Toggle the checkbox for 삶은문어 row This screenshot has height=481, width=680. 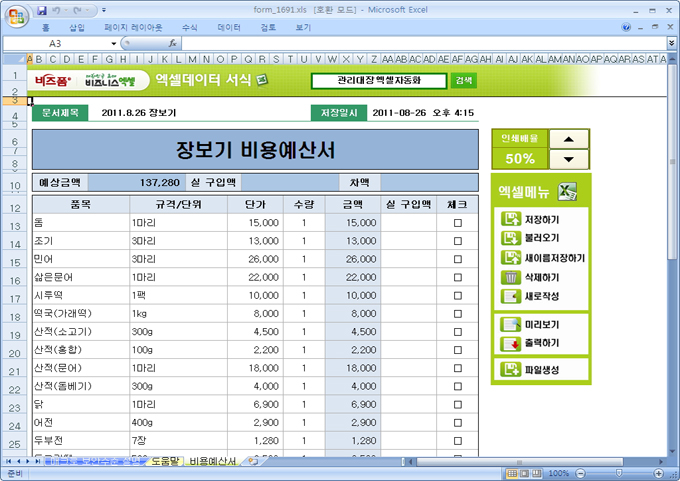[458, 278]
